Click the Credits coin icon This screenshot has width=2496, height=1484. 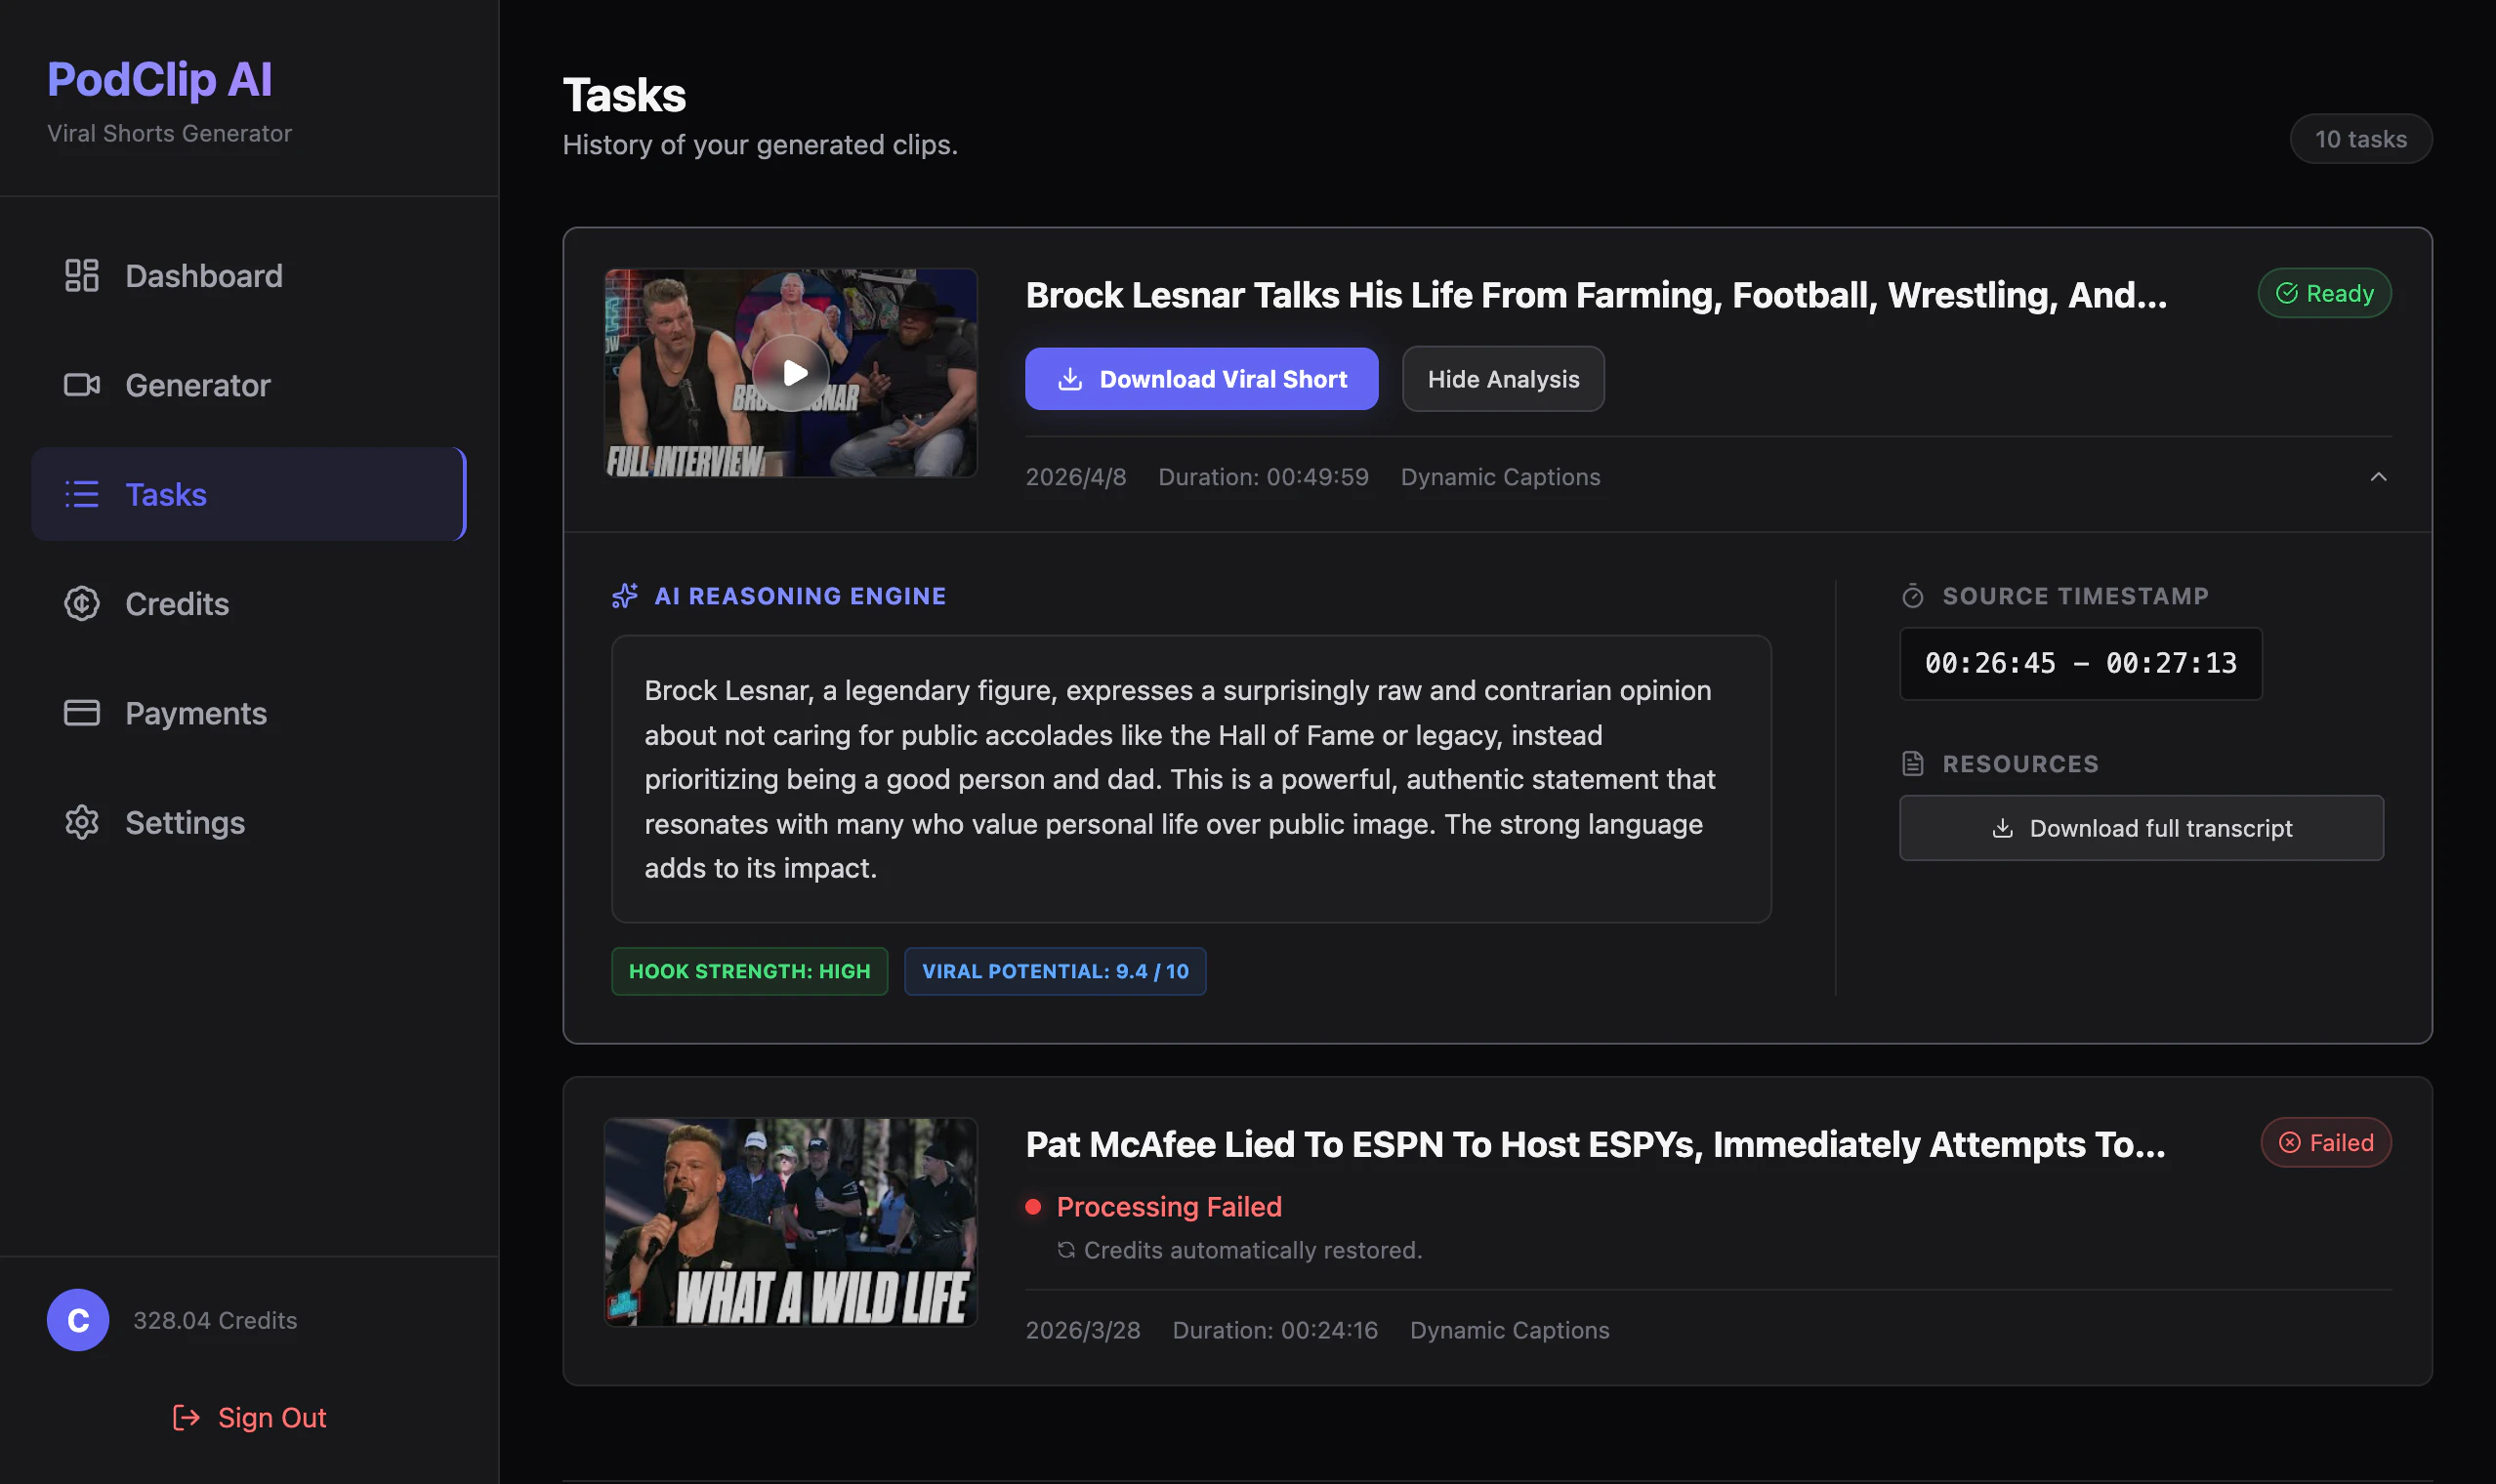point(81,603)
